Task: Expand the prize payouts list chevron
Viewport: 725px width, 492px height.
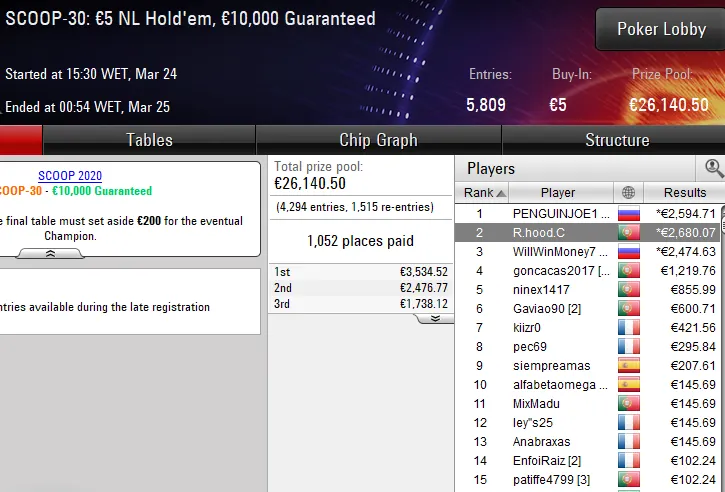Action: (x=435, y=318)
